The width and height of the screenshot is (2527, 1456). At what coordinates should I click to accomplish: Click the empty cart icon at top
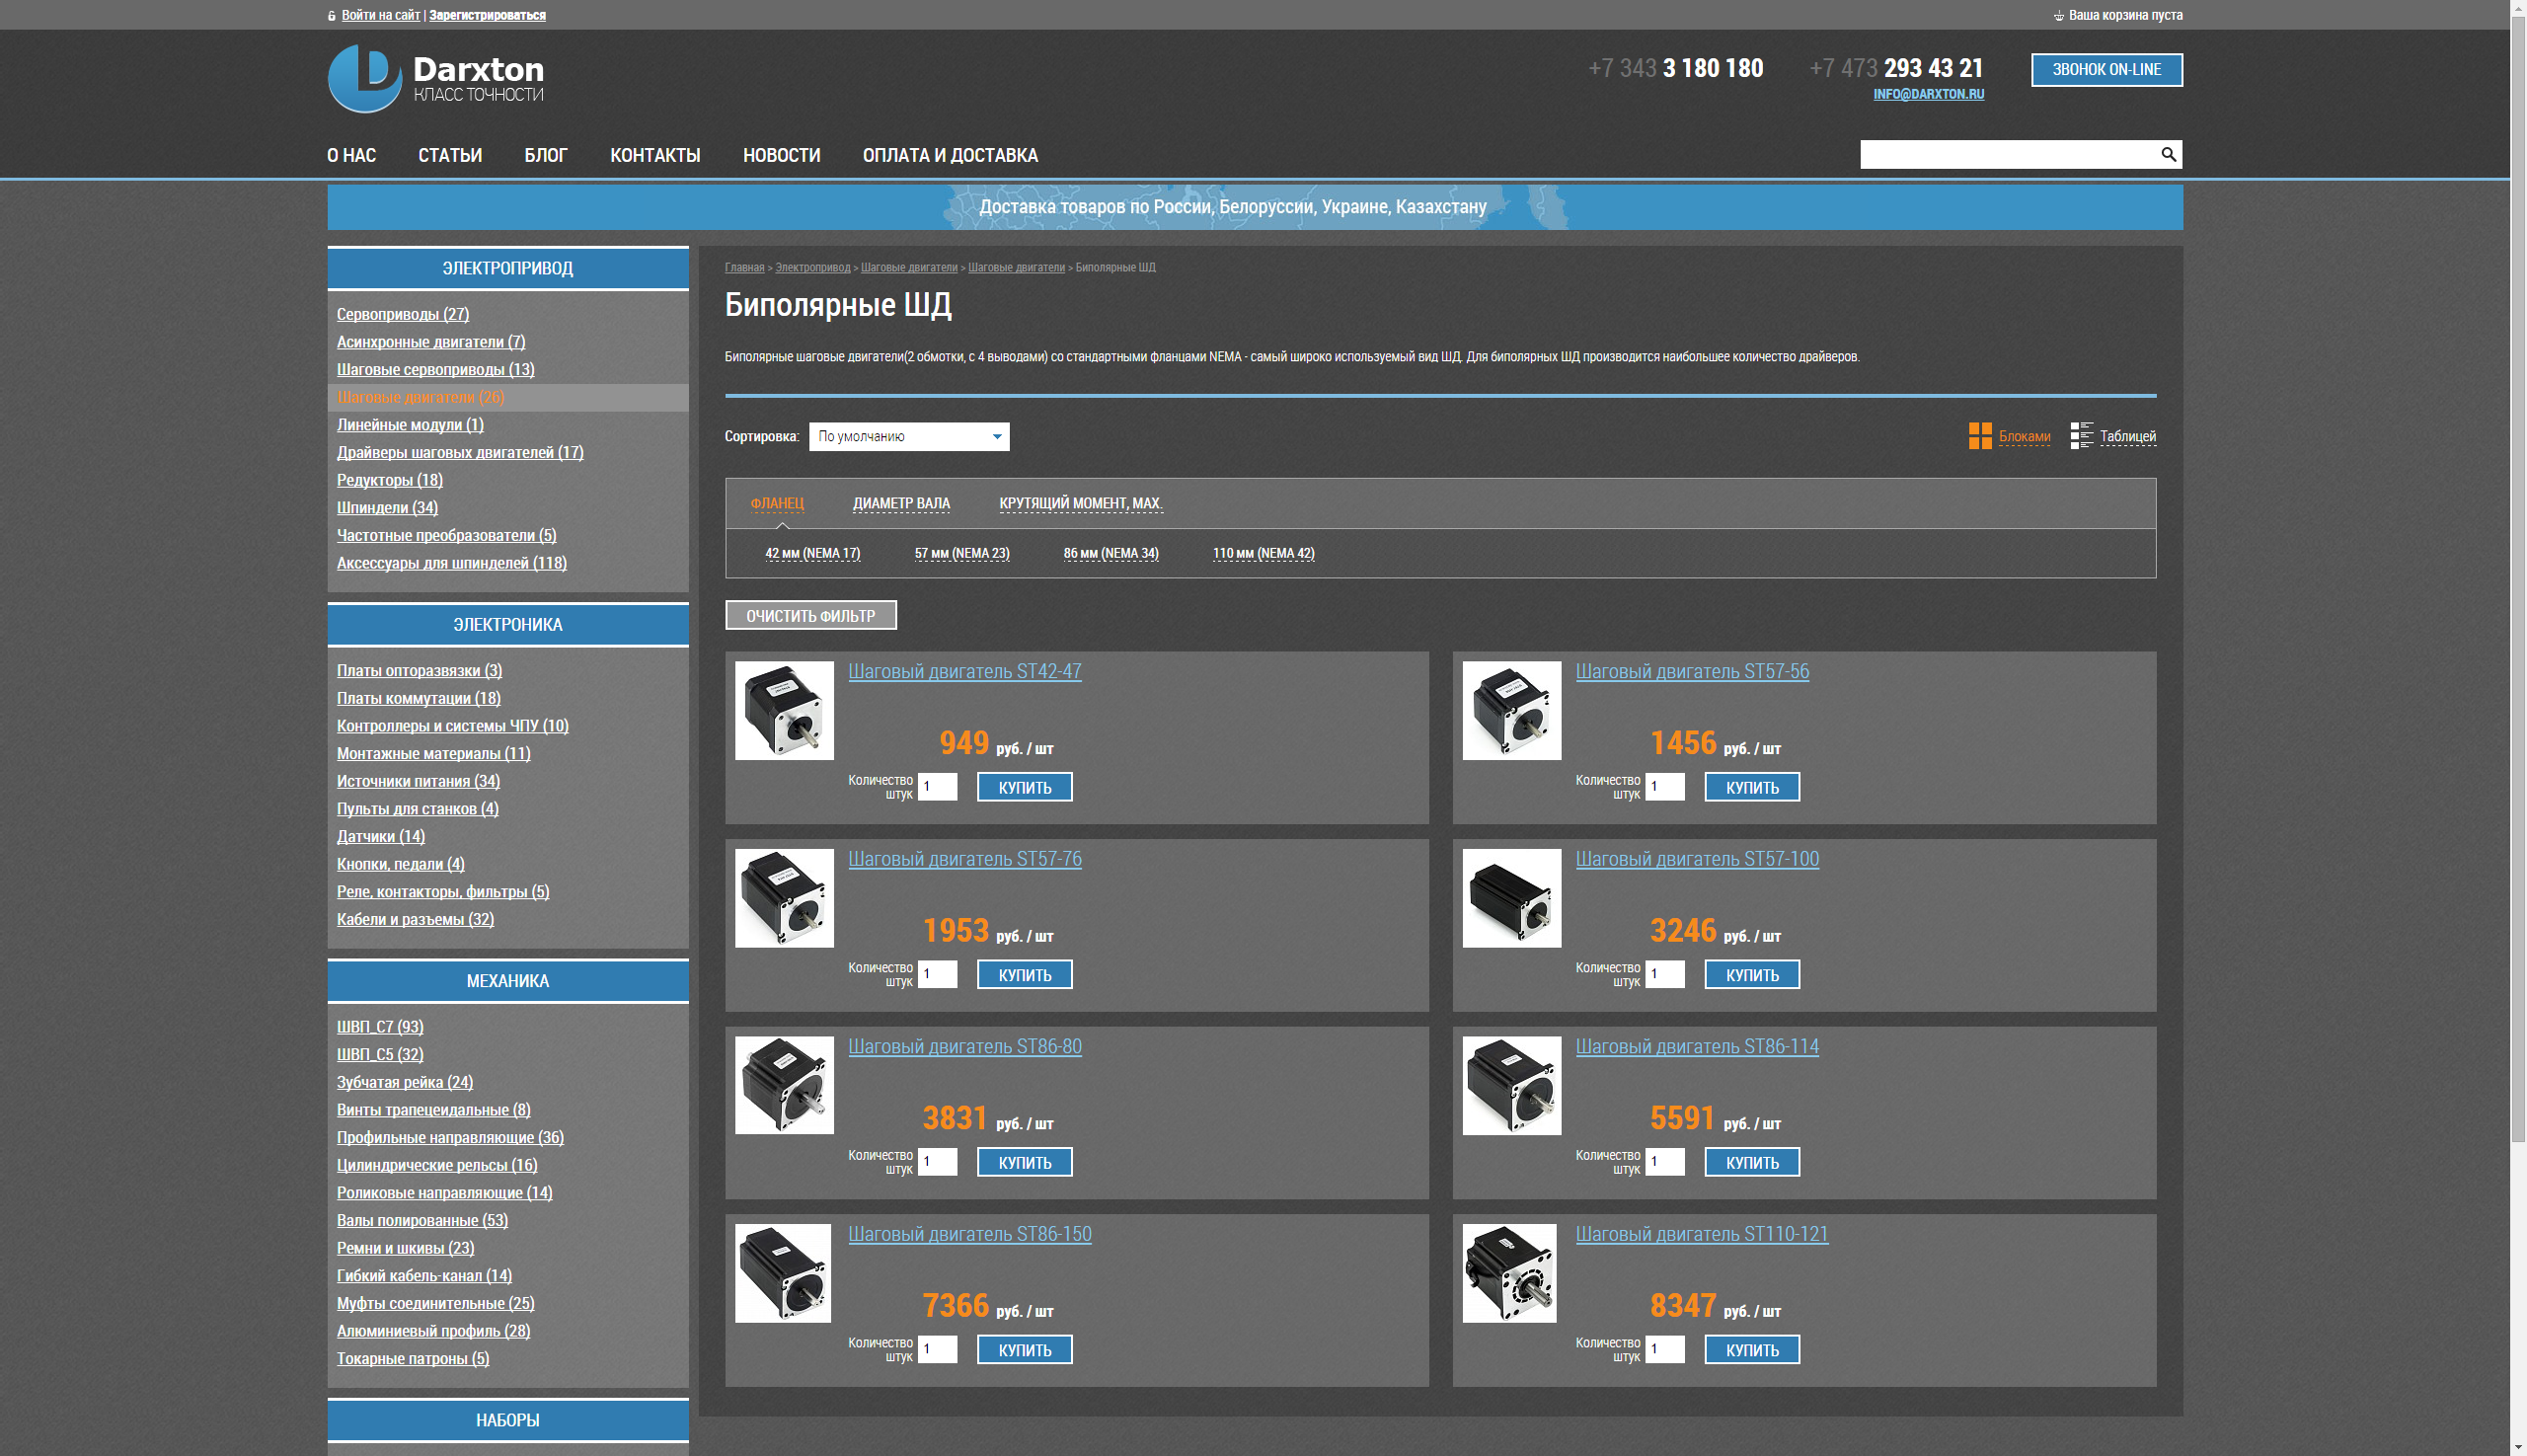[x=2058, y=16]
